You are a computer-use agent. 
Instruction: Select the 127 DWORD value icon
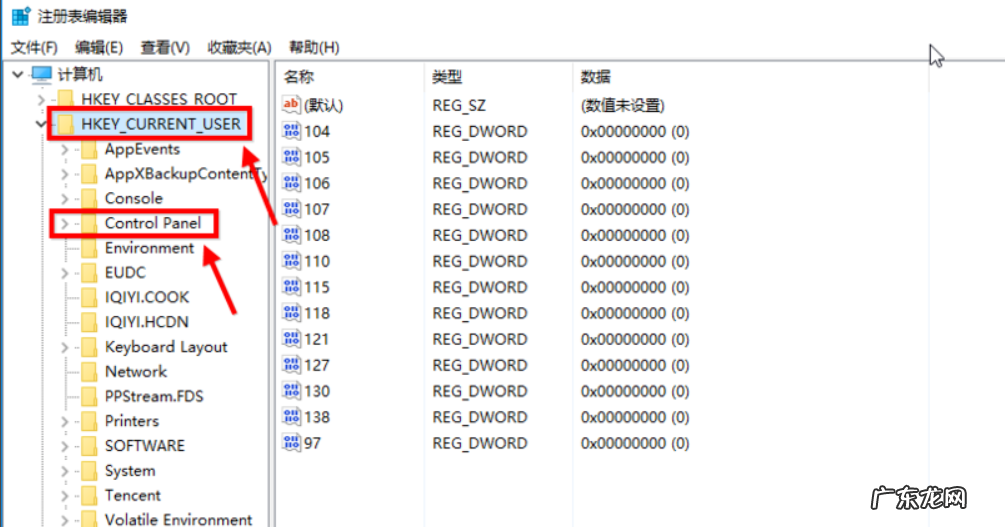tap(291, 365)
